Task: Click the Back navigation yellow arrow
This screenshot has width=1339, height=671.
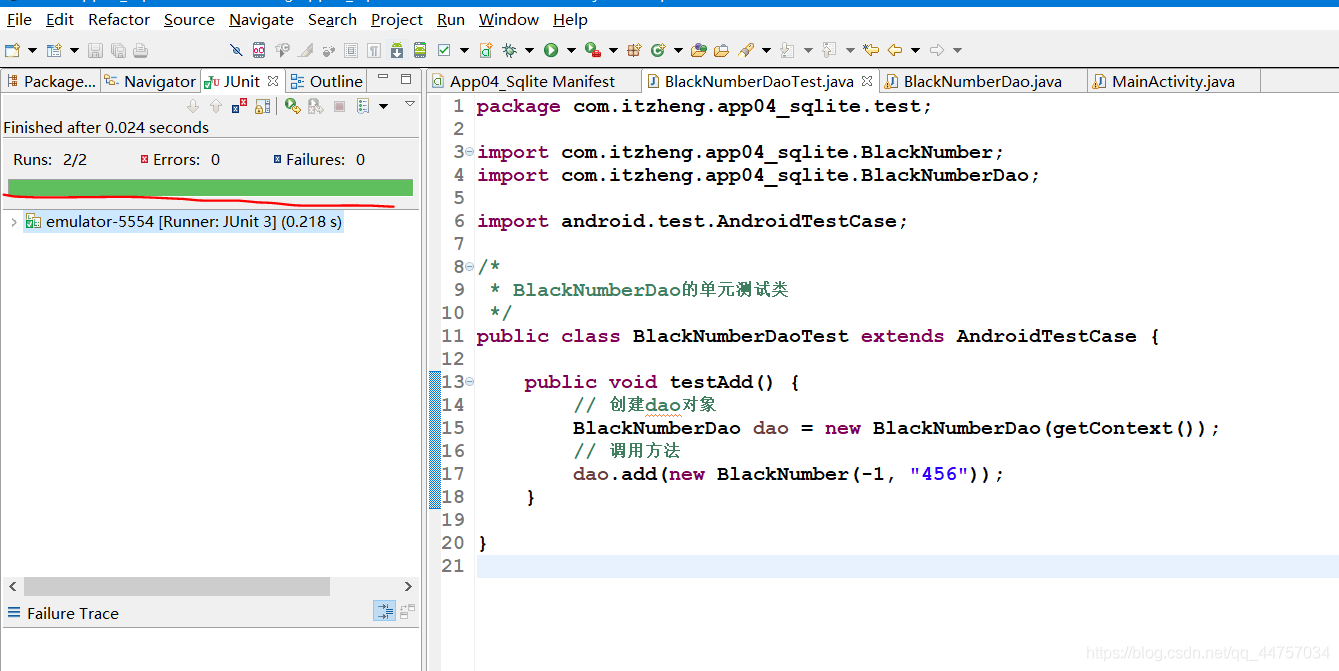Action: [895, 50]
